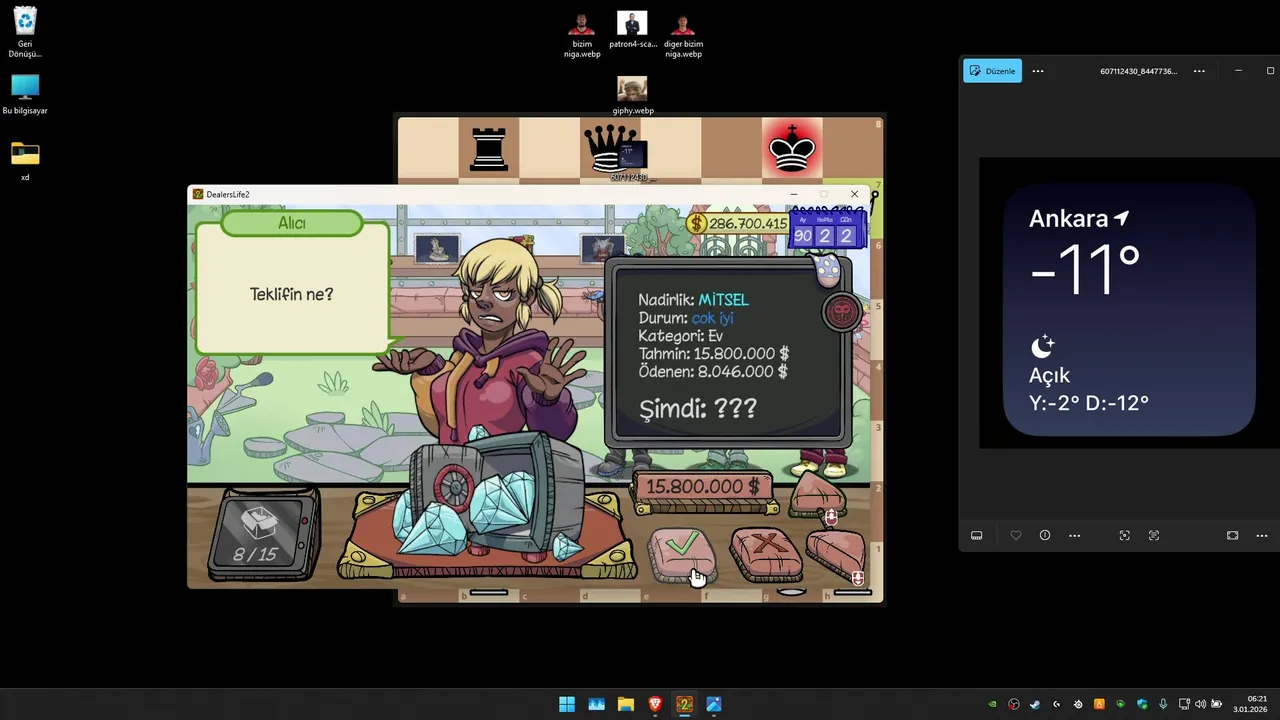Toggle the filmstrip icon in Photos
Image resolution: width=1280 pixels, height=720 pixels.
pos(977,535)
